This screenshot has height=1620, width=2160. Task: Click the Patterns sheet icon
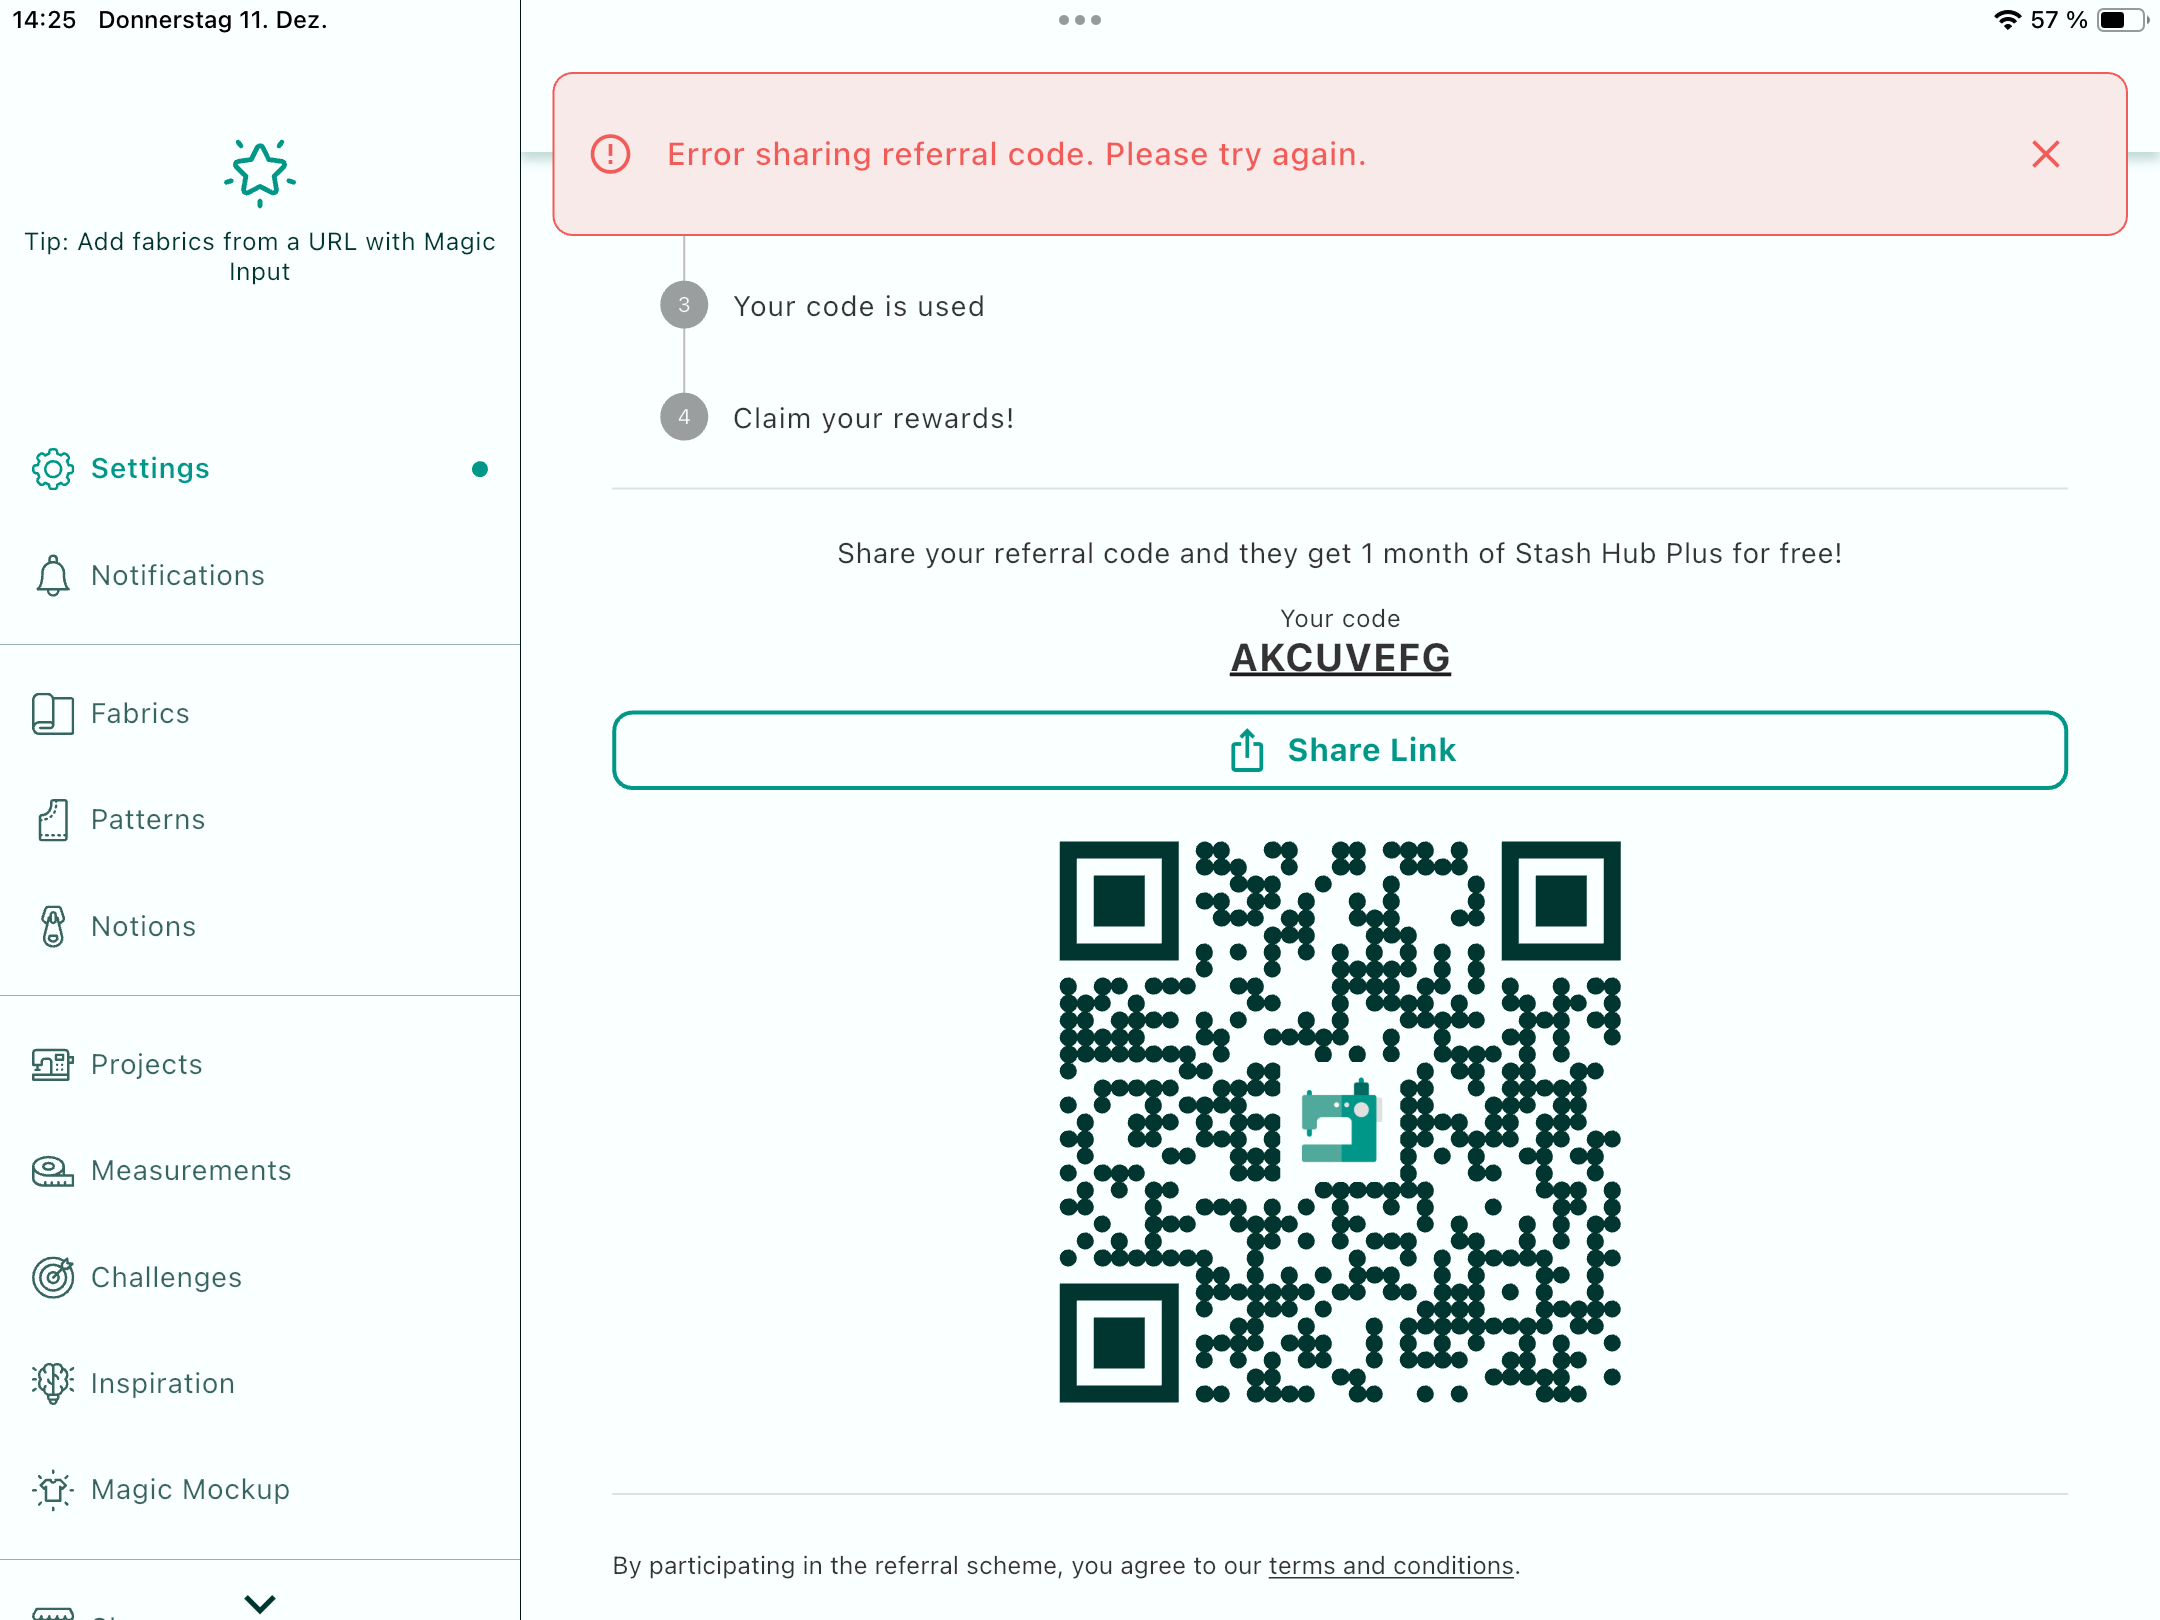click(52, 820)
